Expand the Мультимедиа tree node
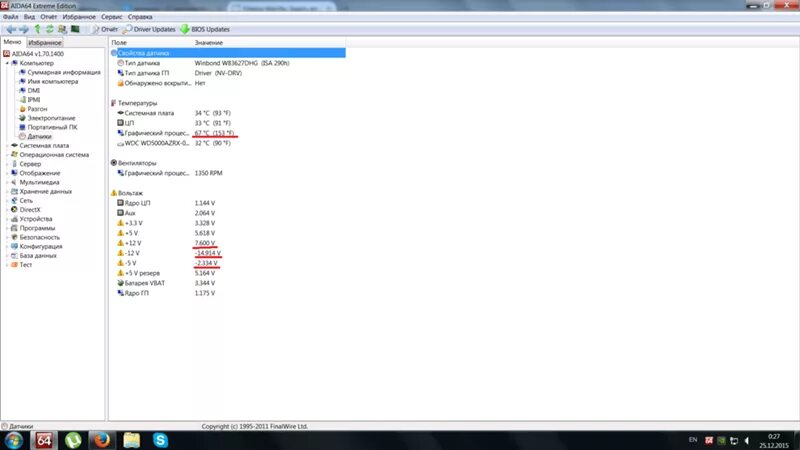The height and width of the screenshot is (450, 800). (x=8, y=183)
